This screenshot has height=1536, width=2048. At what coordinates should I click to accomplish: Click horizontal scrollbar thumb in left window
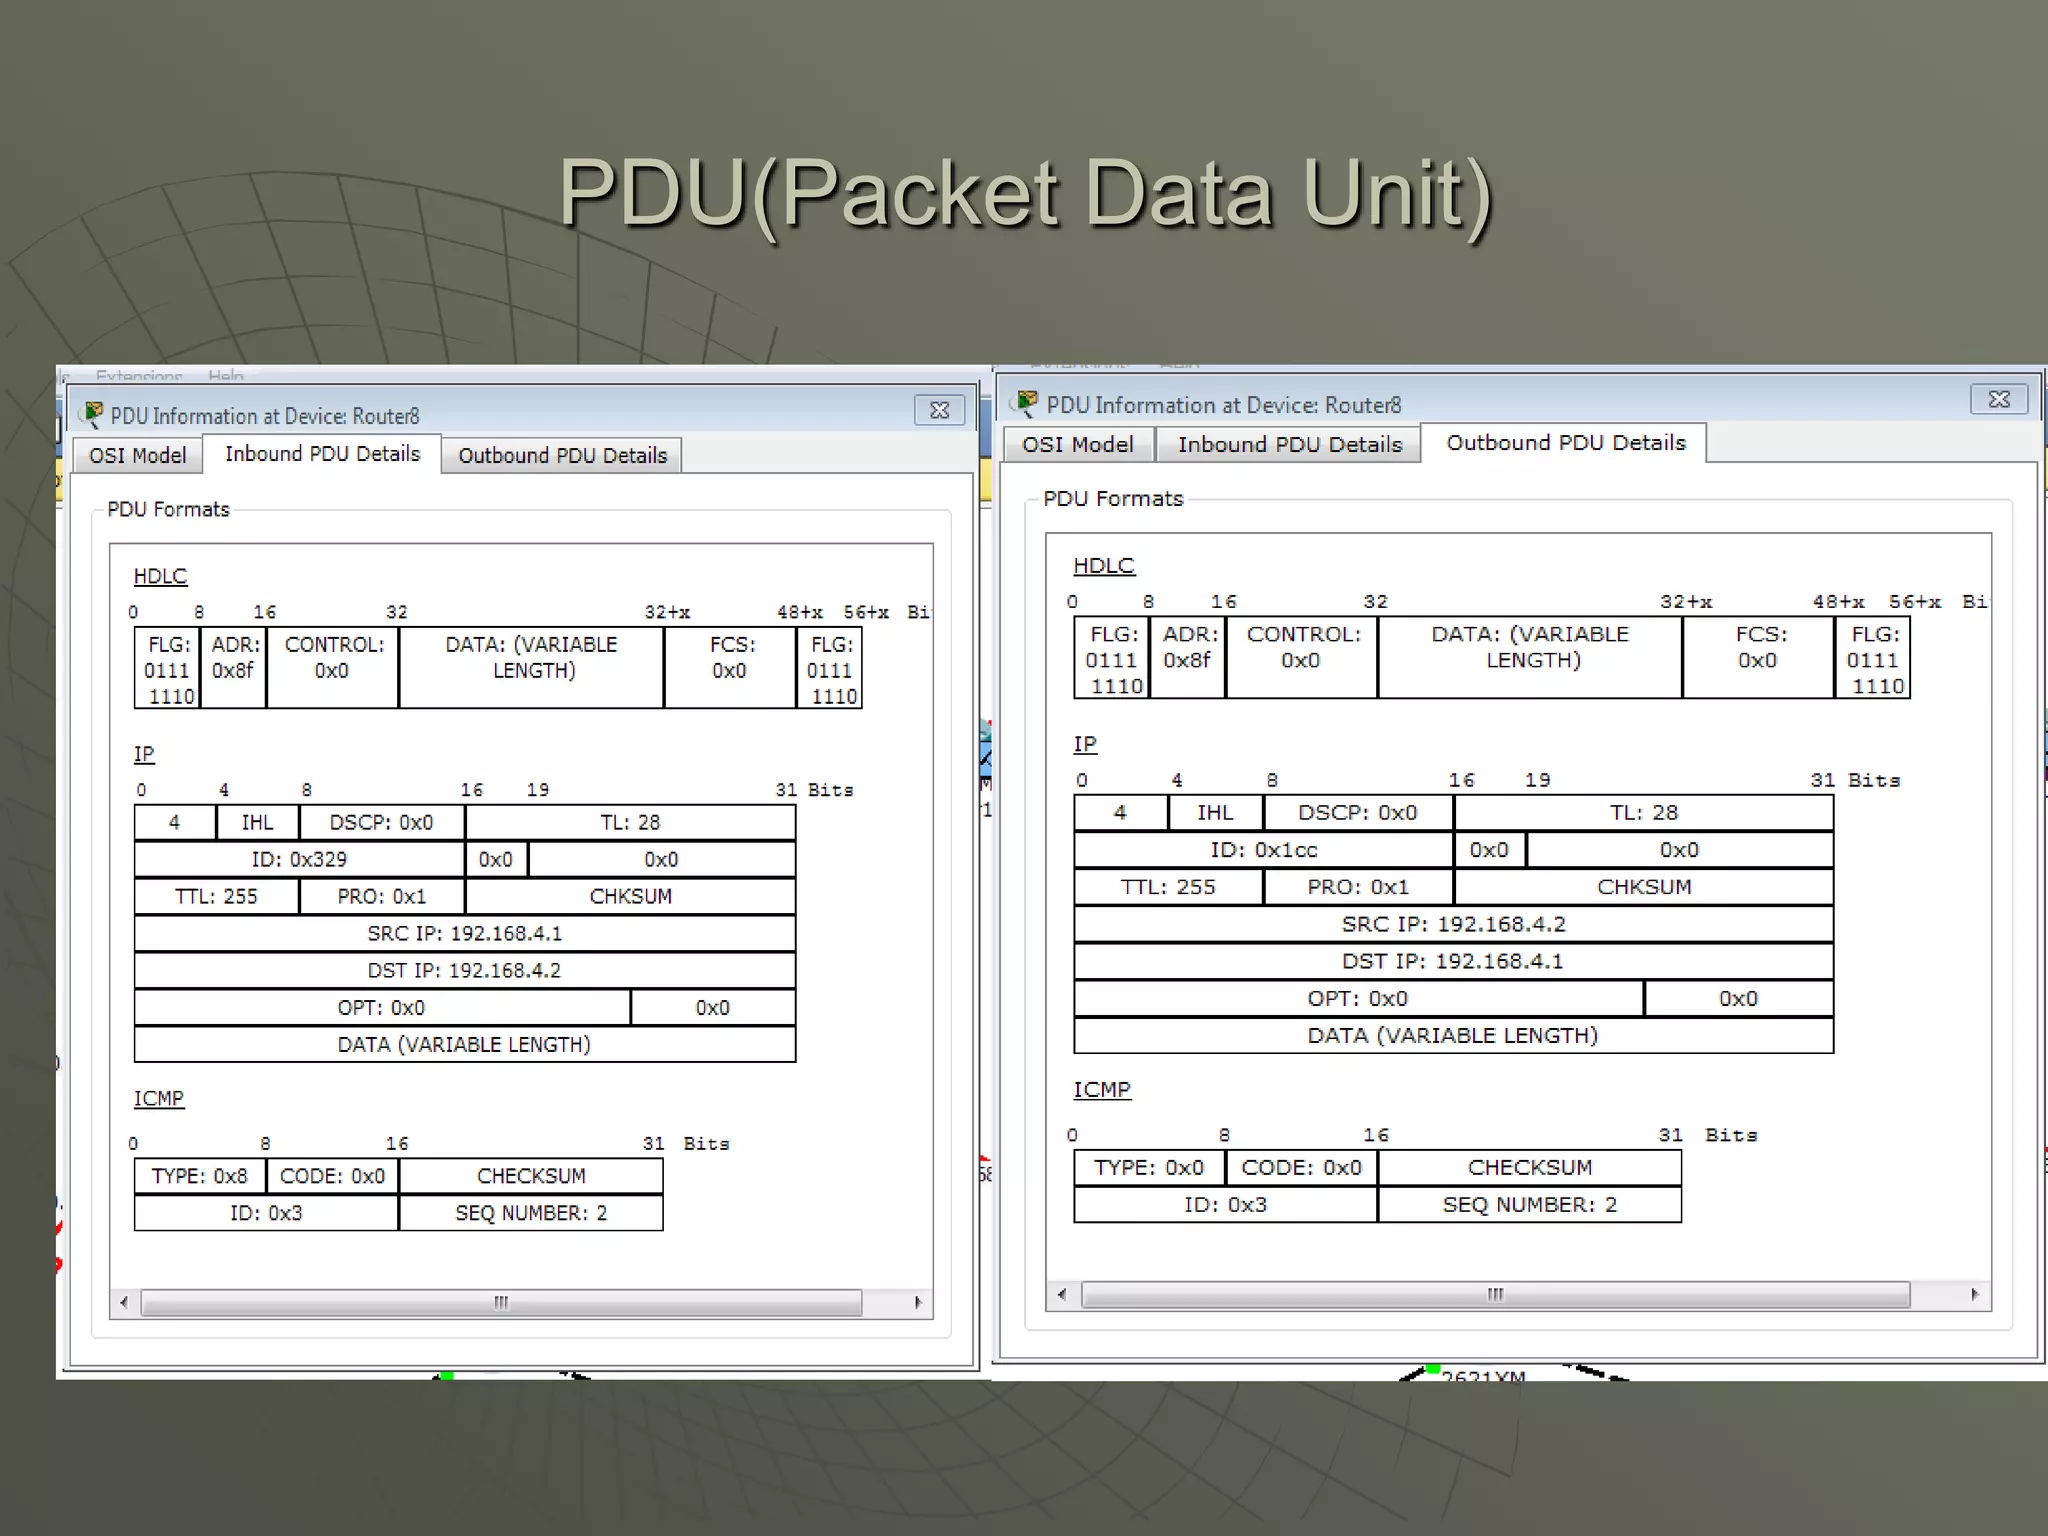(x=501, y=1302)
